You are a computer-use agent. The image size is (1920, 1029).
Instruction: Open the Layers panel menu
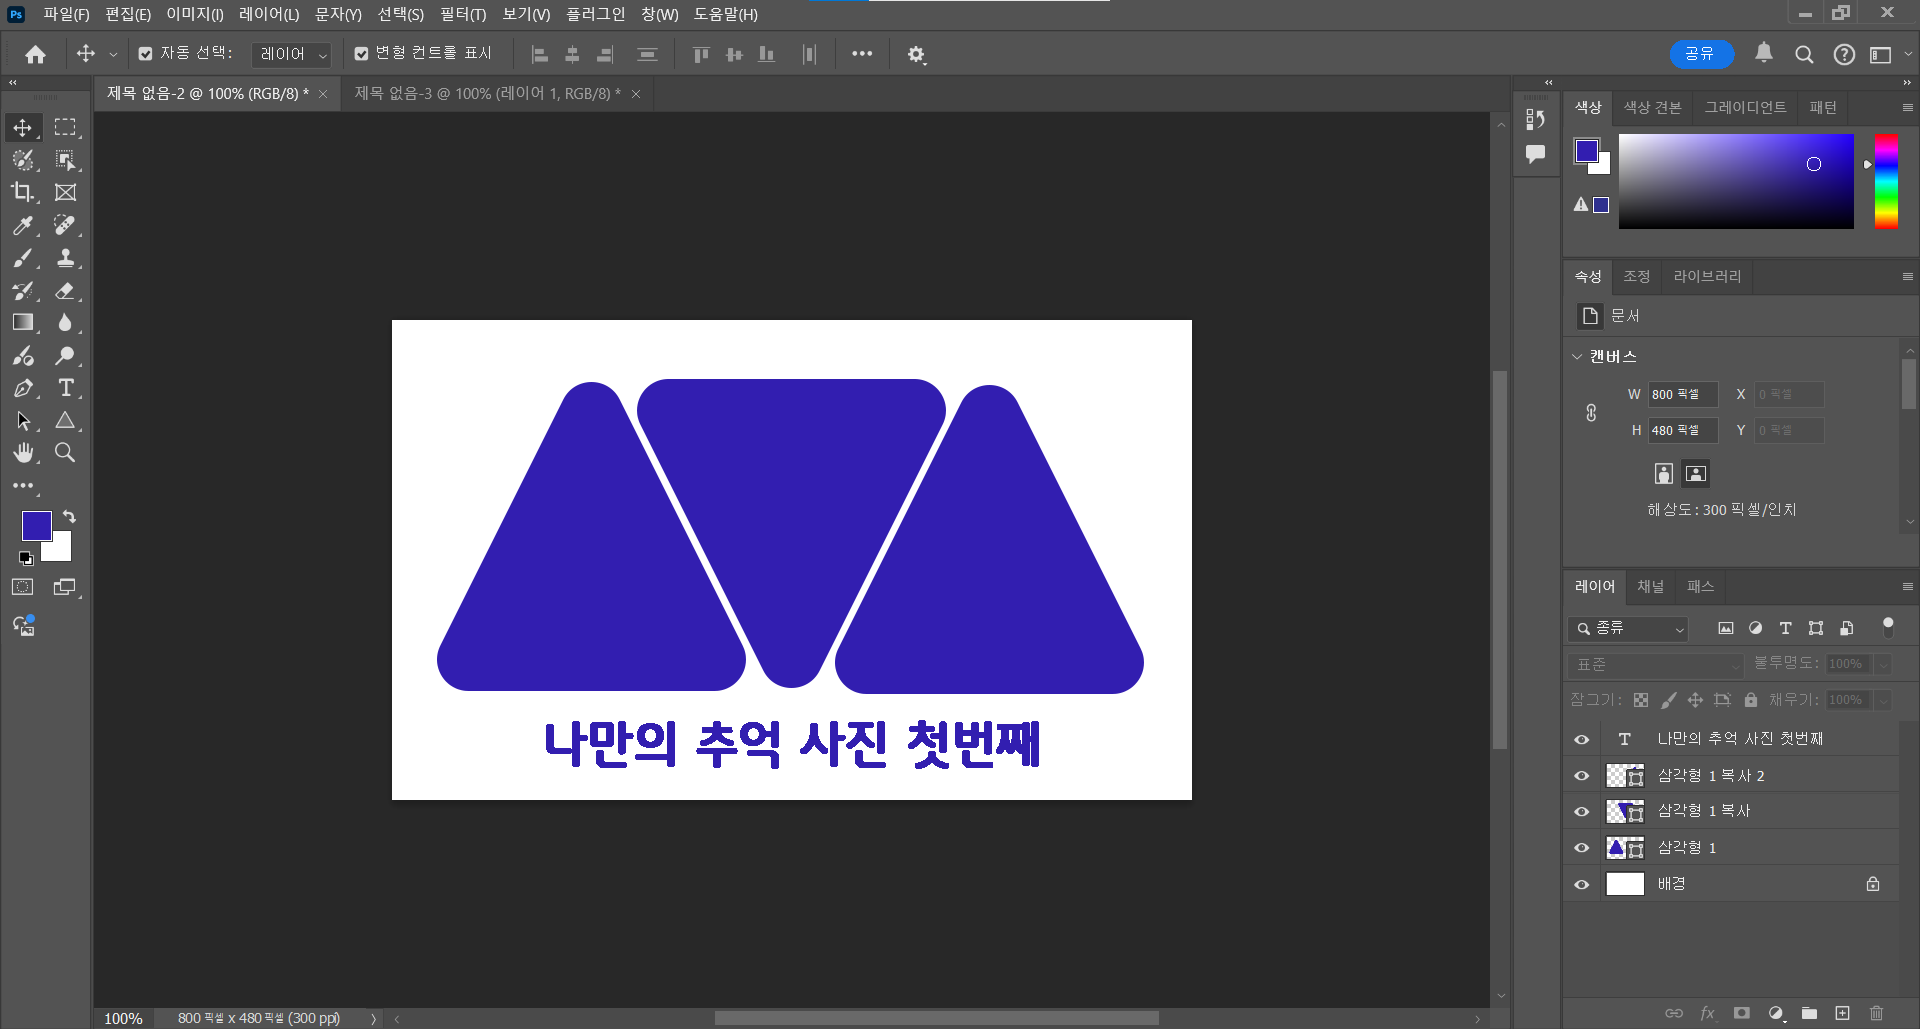click(1907, 587)
